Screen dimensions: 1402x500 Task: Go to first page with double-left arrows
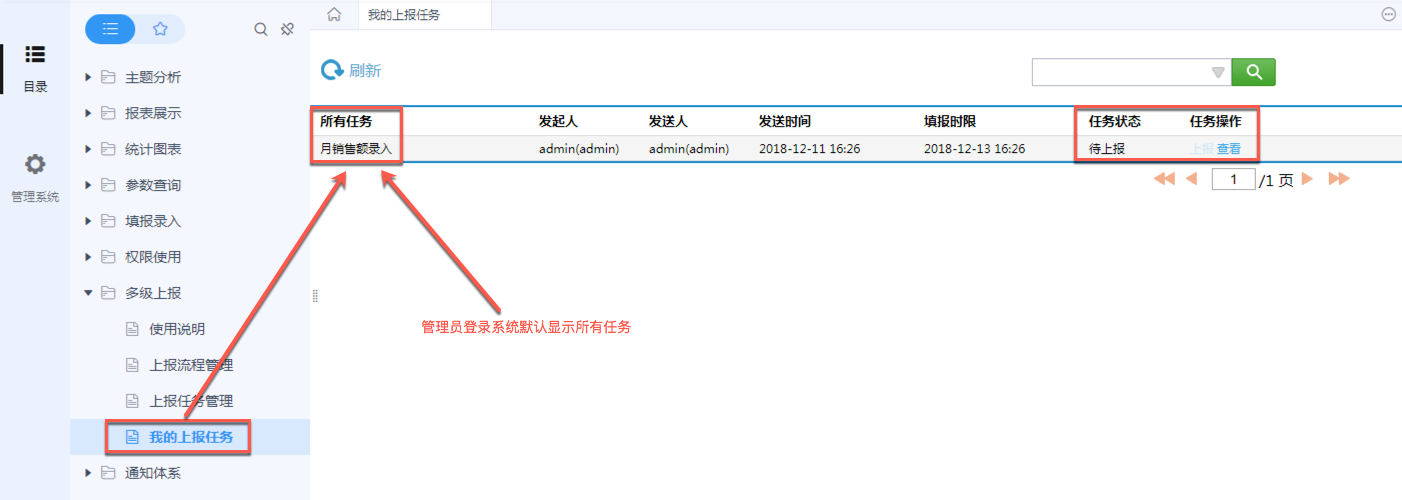(1164, 179)
